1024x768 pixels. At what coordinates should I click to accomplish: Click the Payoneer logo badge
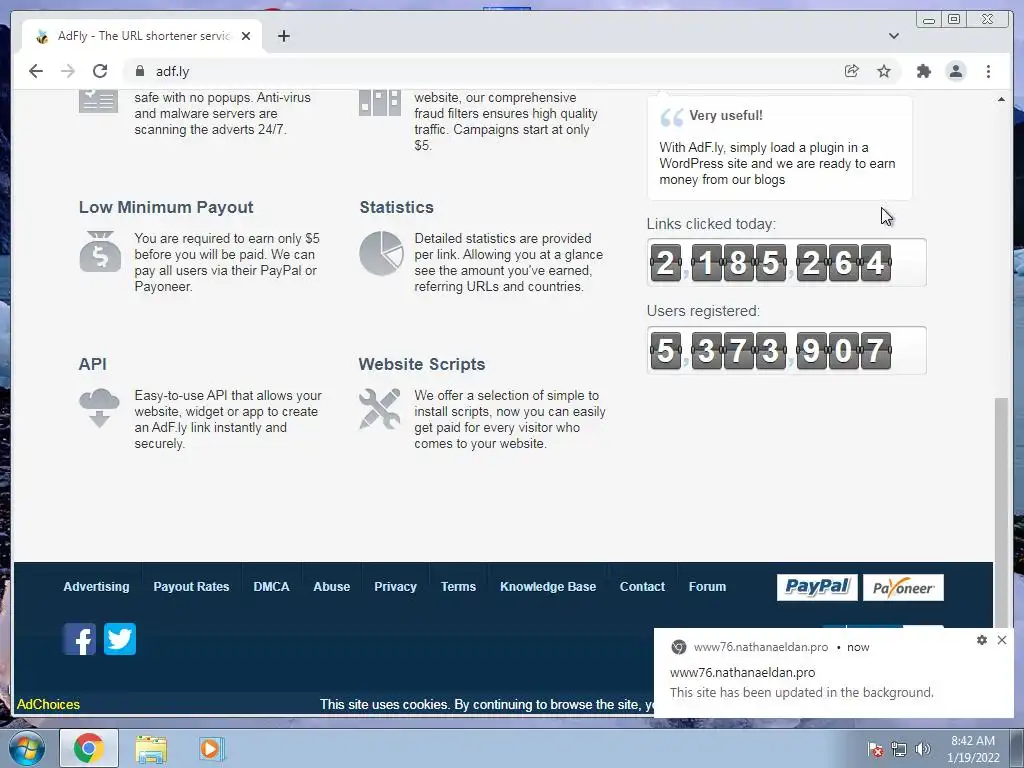[x=903, y=587]
